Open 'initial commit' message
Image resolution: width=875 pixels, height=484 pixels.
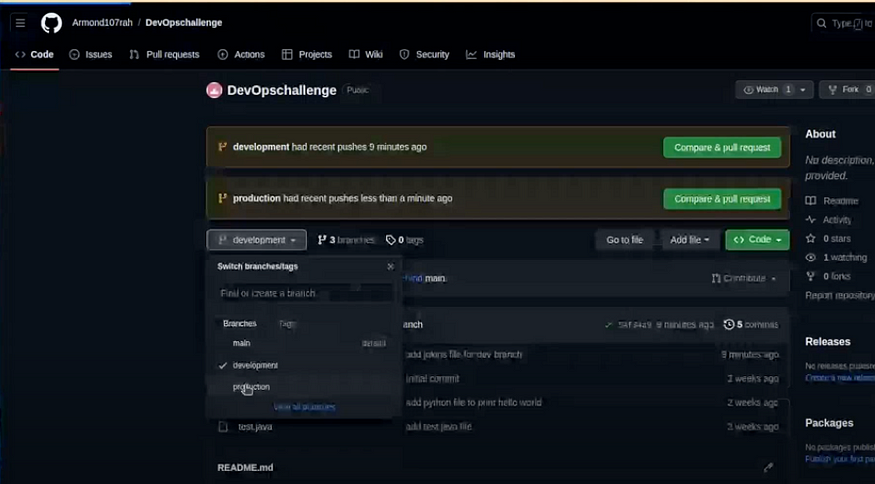point(432,378)
